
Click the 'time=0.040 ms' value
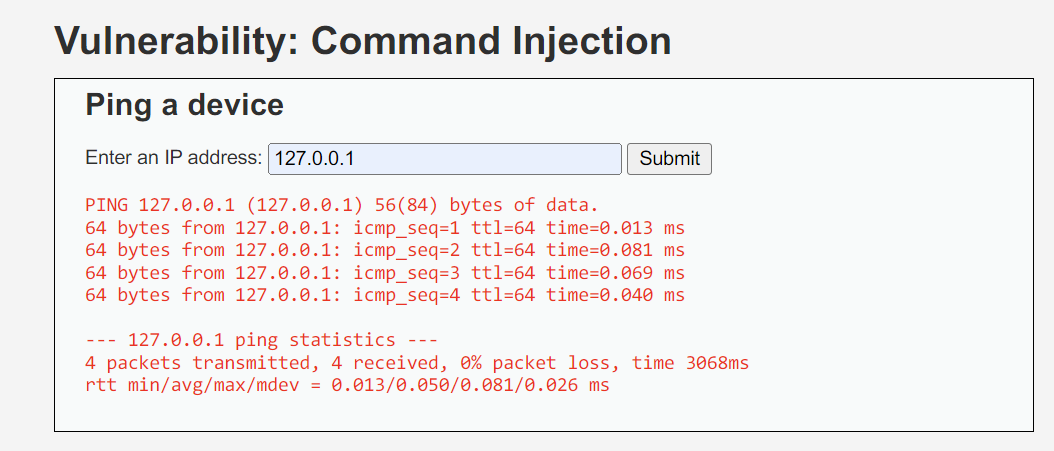[615, 295]
